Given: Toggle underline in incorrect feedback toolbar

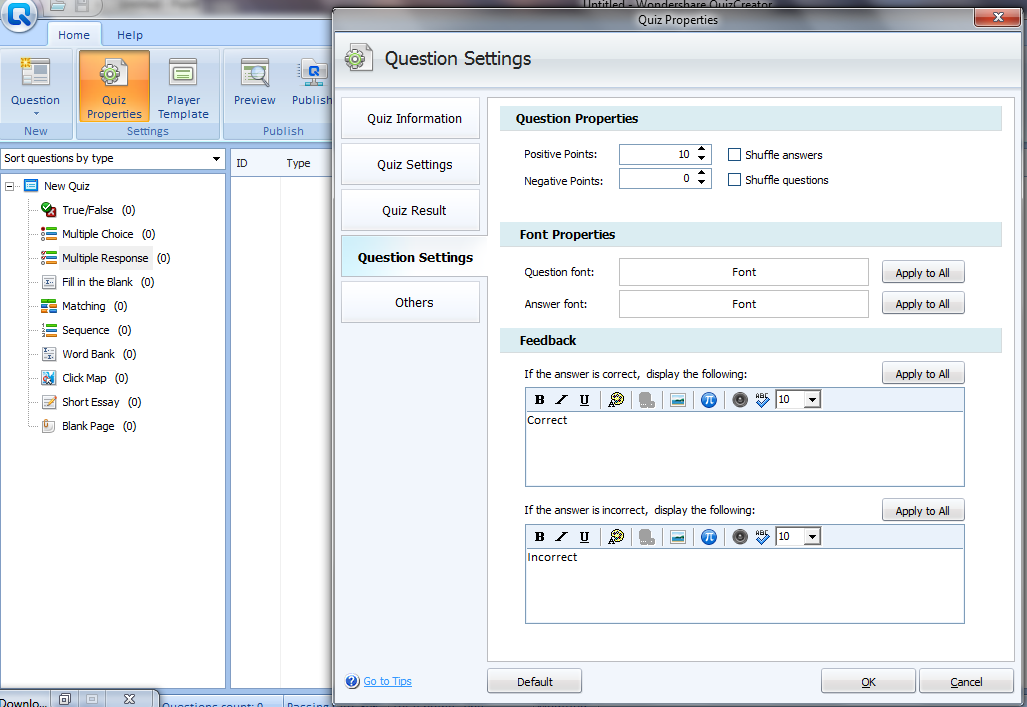Looking at the screenshot, I should [x=584, y=537].
